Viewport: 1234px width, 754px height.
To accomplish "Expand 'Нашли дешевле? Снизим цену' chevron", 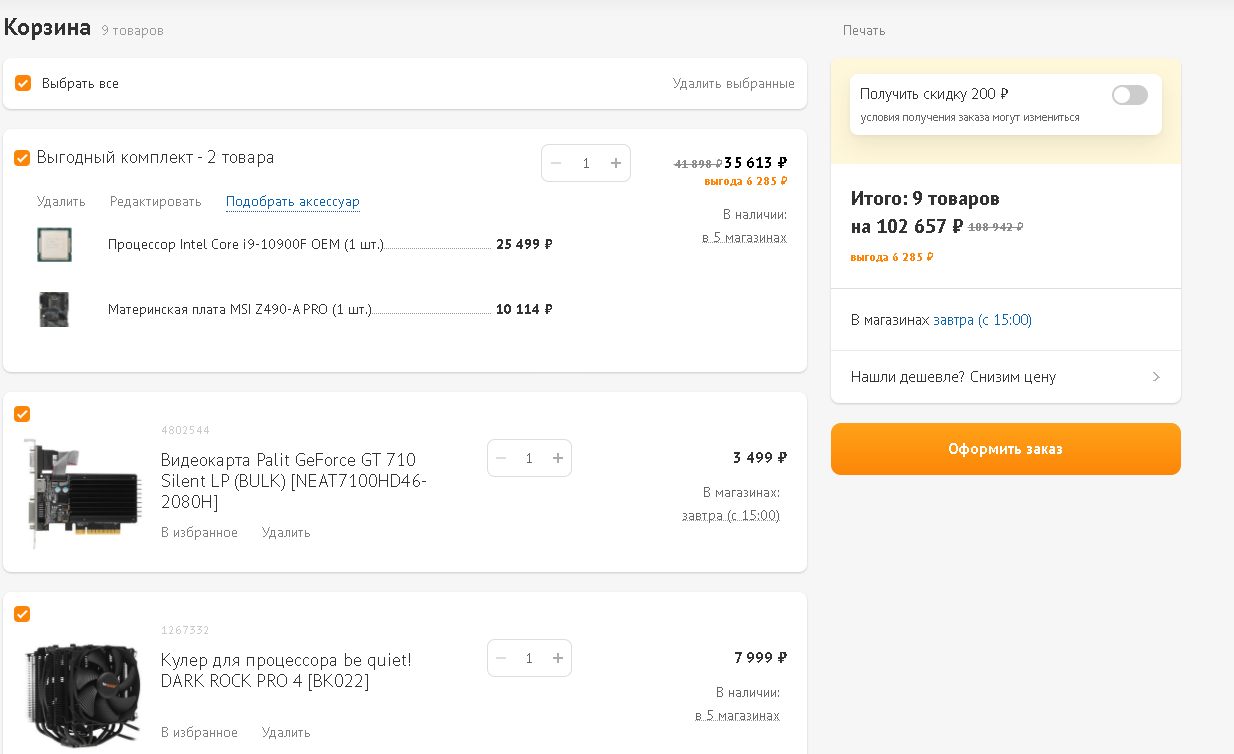I will pyautogui.click(x=1156, y=377).
